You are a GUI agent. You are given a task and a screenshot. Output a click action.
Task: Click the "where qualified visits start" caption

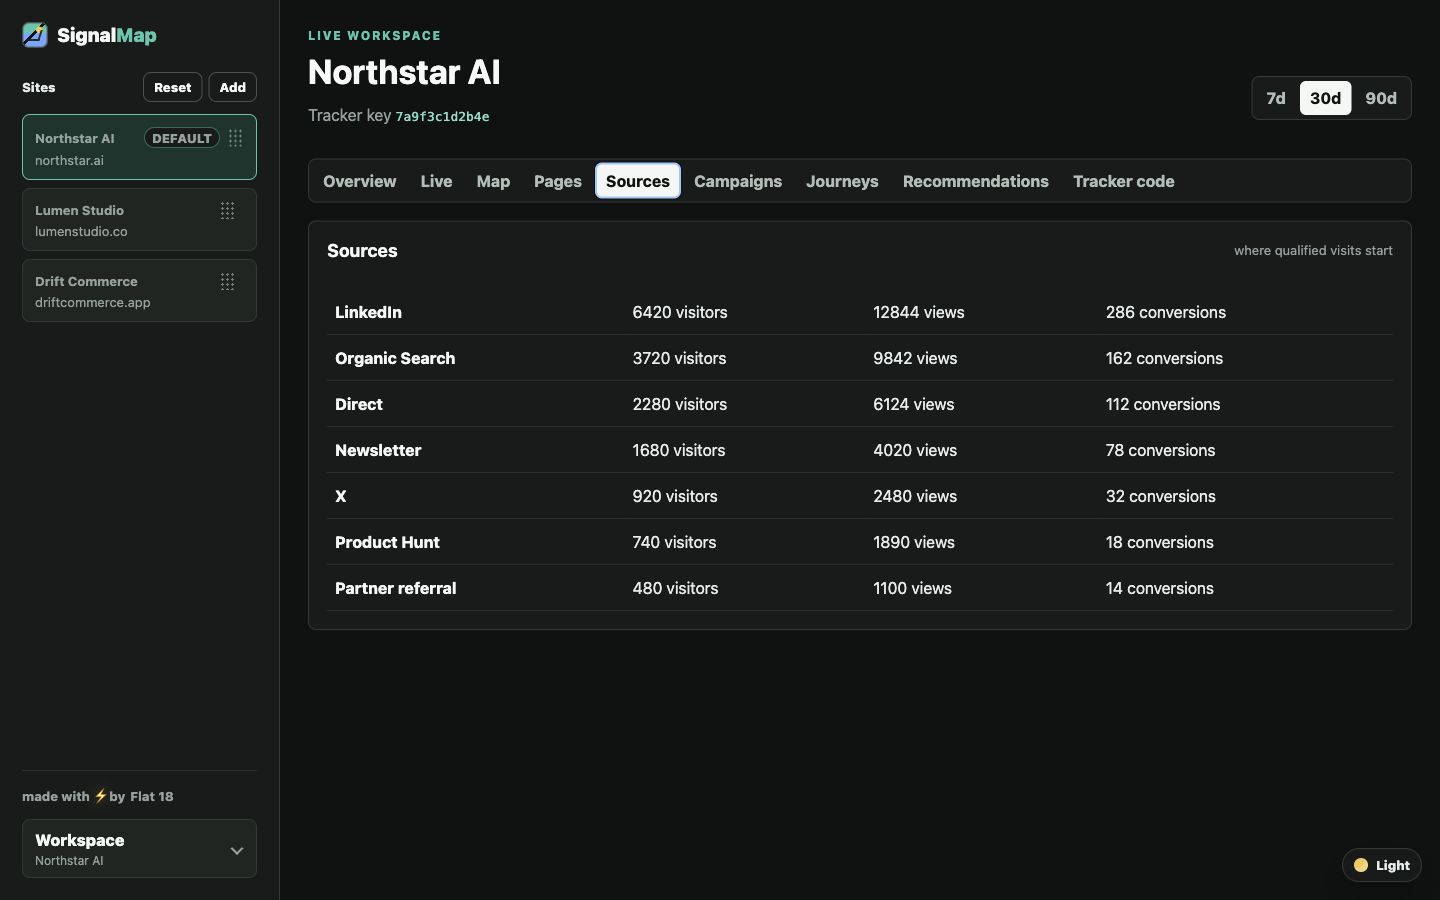(x=1313, y=251)
